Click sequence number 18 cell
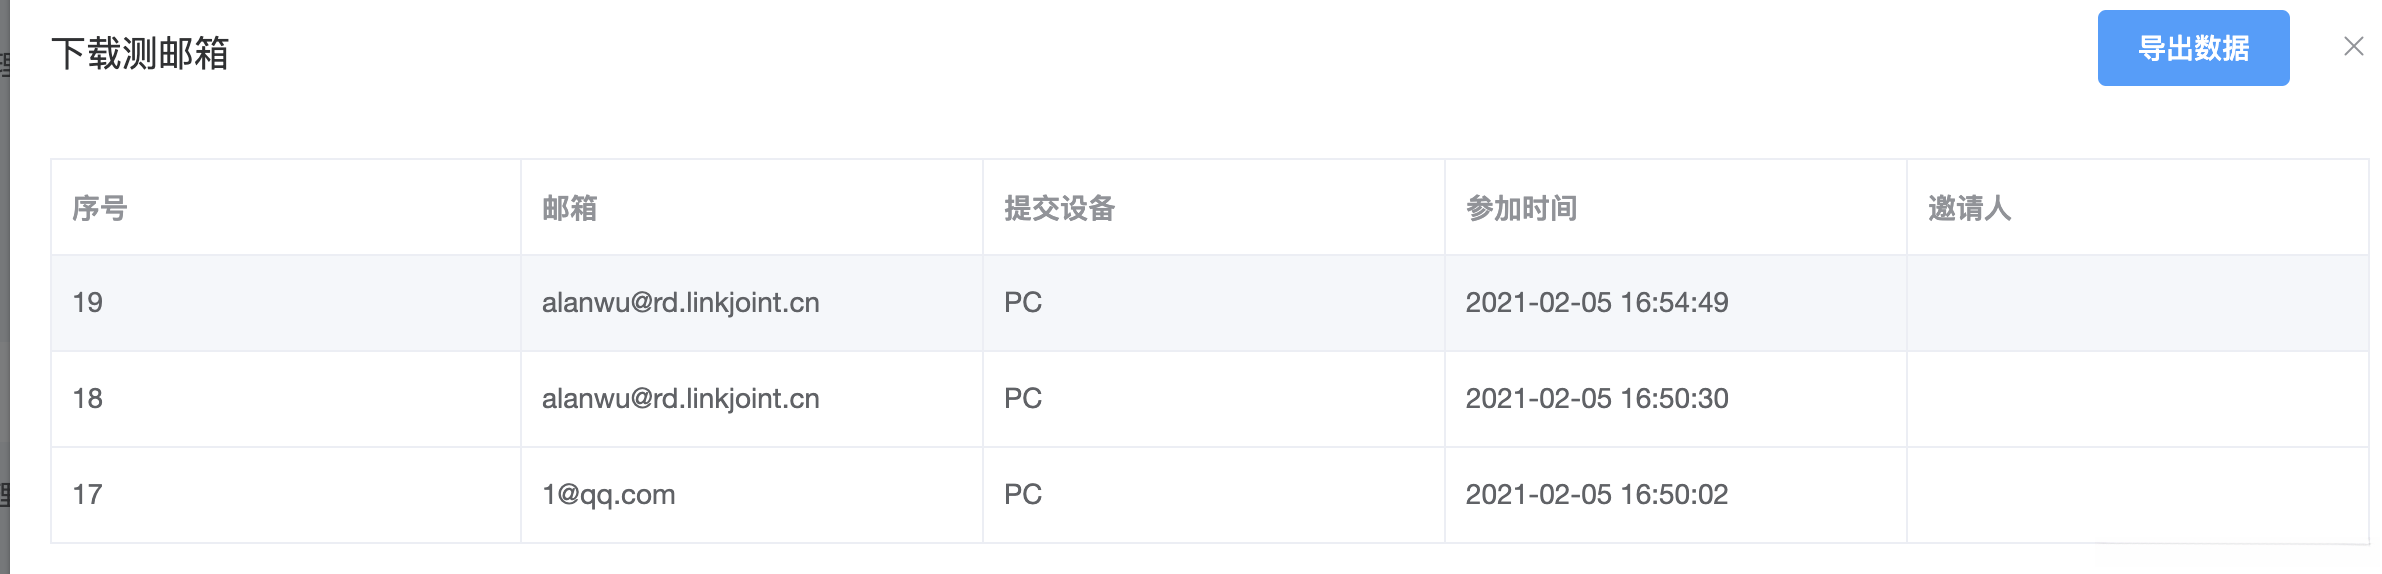The height and width of the screenshot is (574, 2382). click(88, 398)
